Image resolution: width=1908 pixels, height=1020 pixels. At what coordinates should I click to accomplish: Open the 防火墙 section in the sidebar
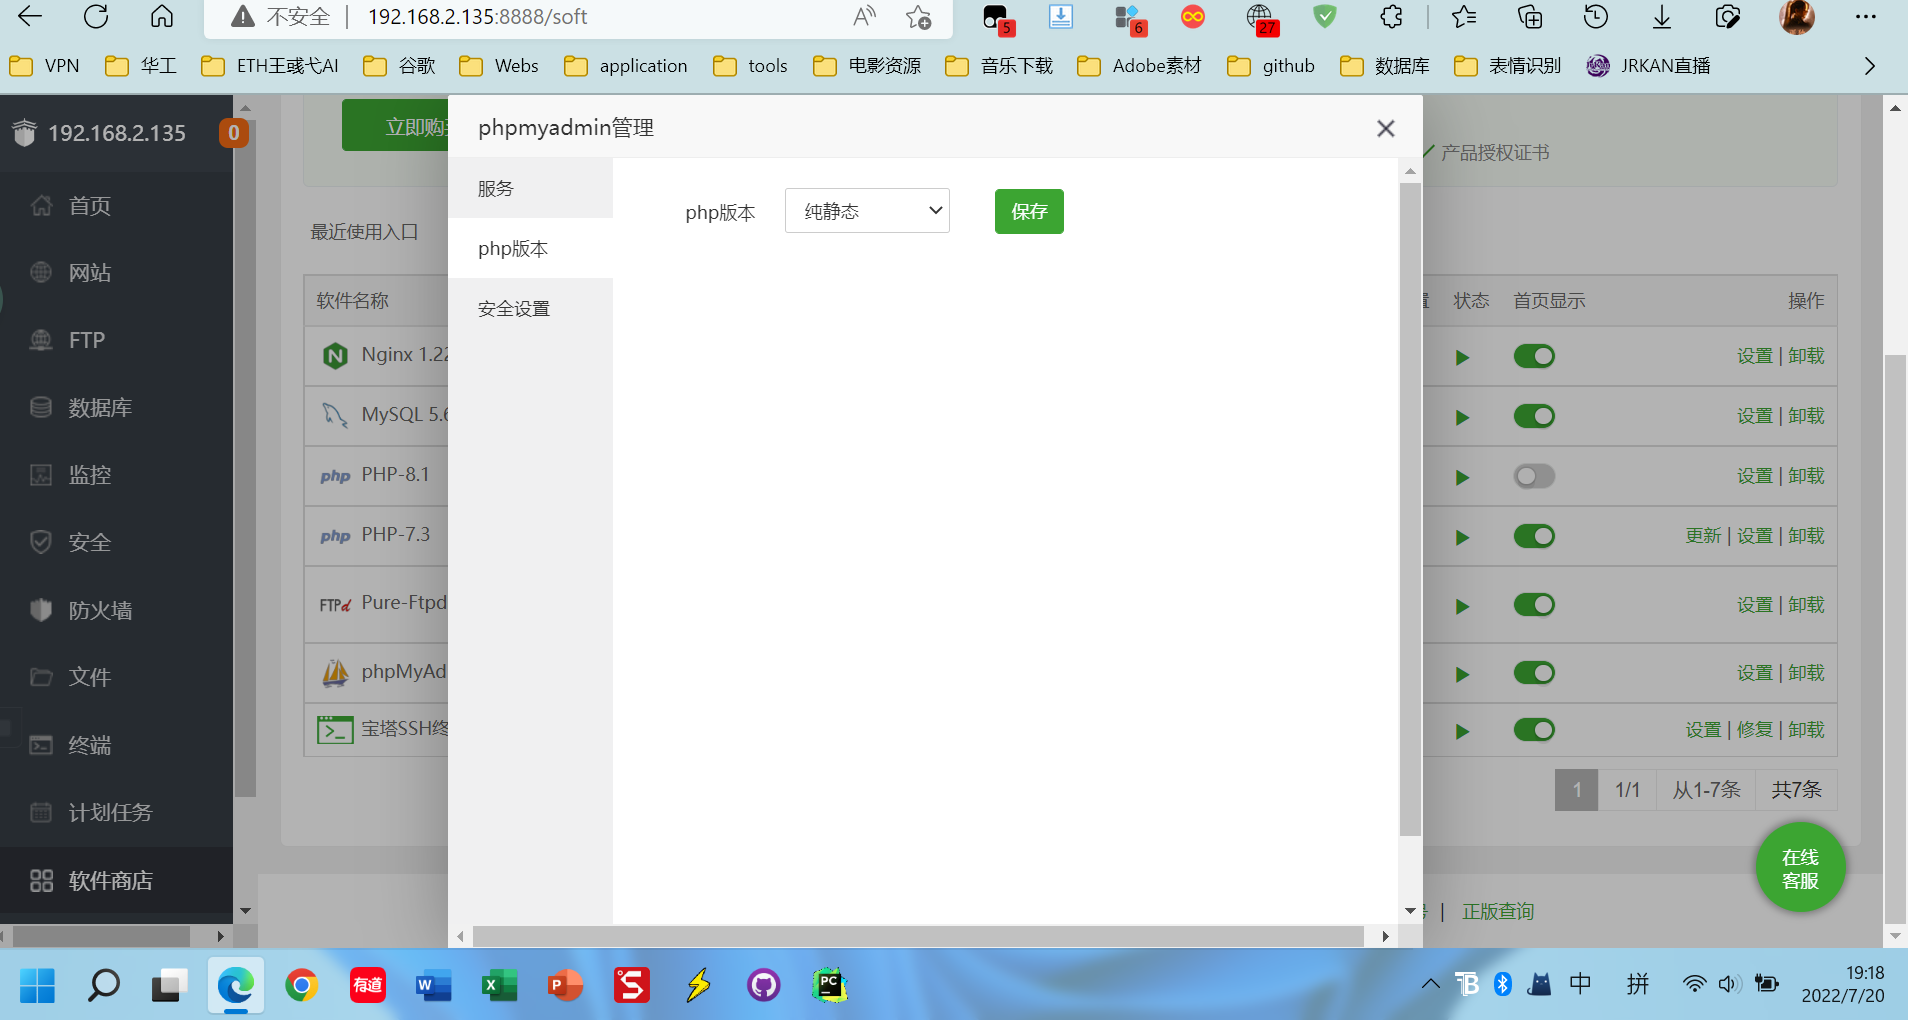100,609
